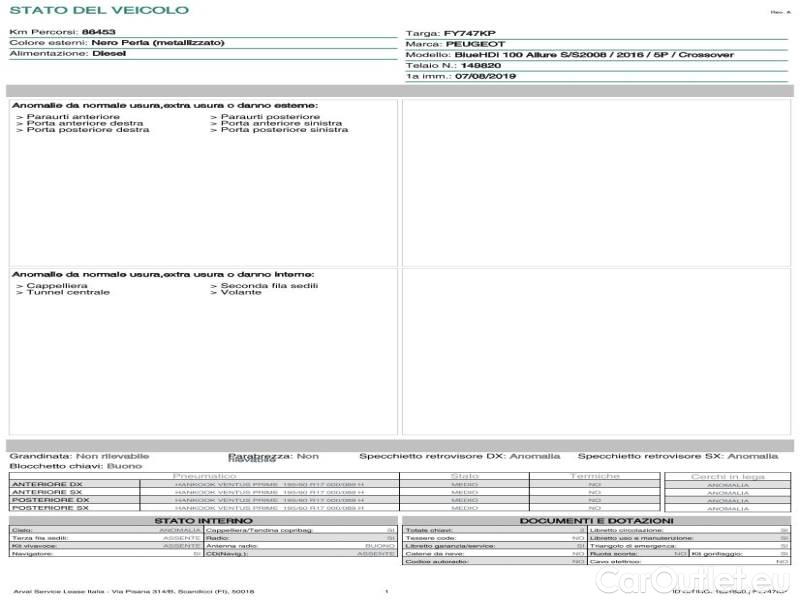
Task: Click the "Arval Service Lease Italia" footer address
Action: 134,592
